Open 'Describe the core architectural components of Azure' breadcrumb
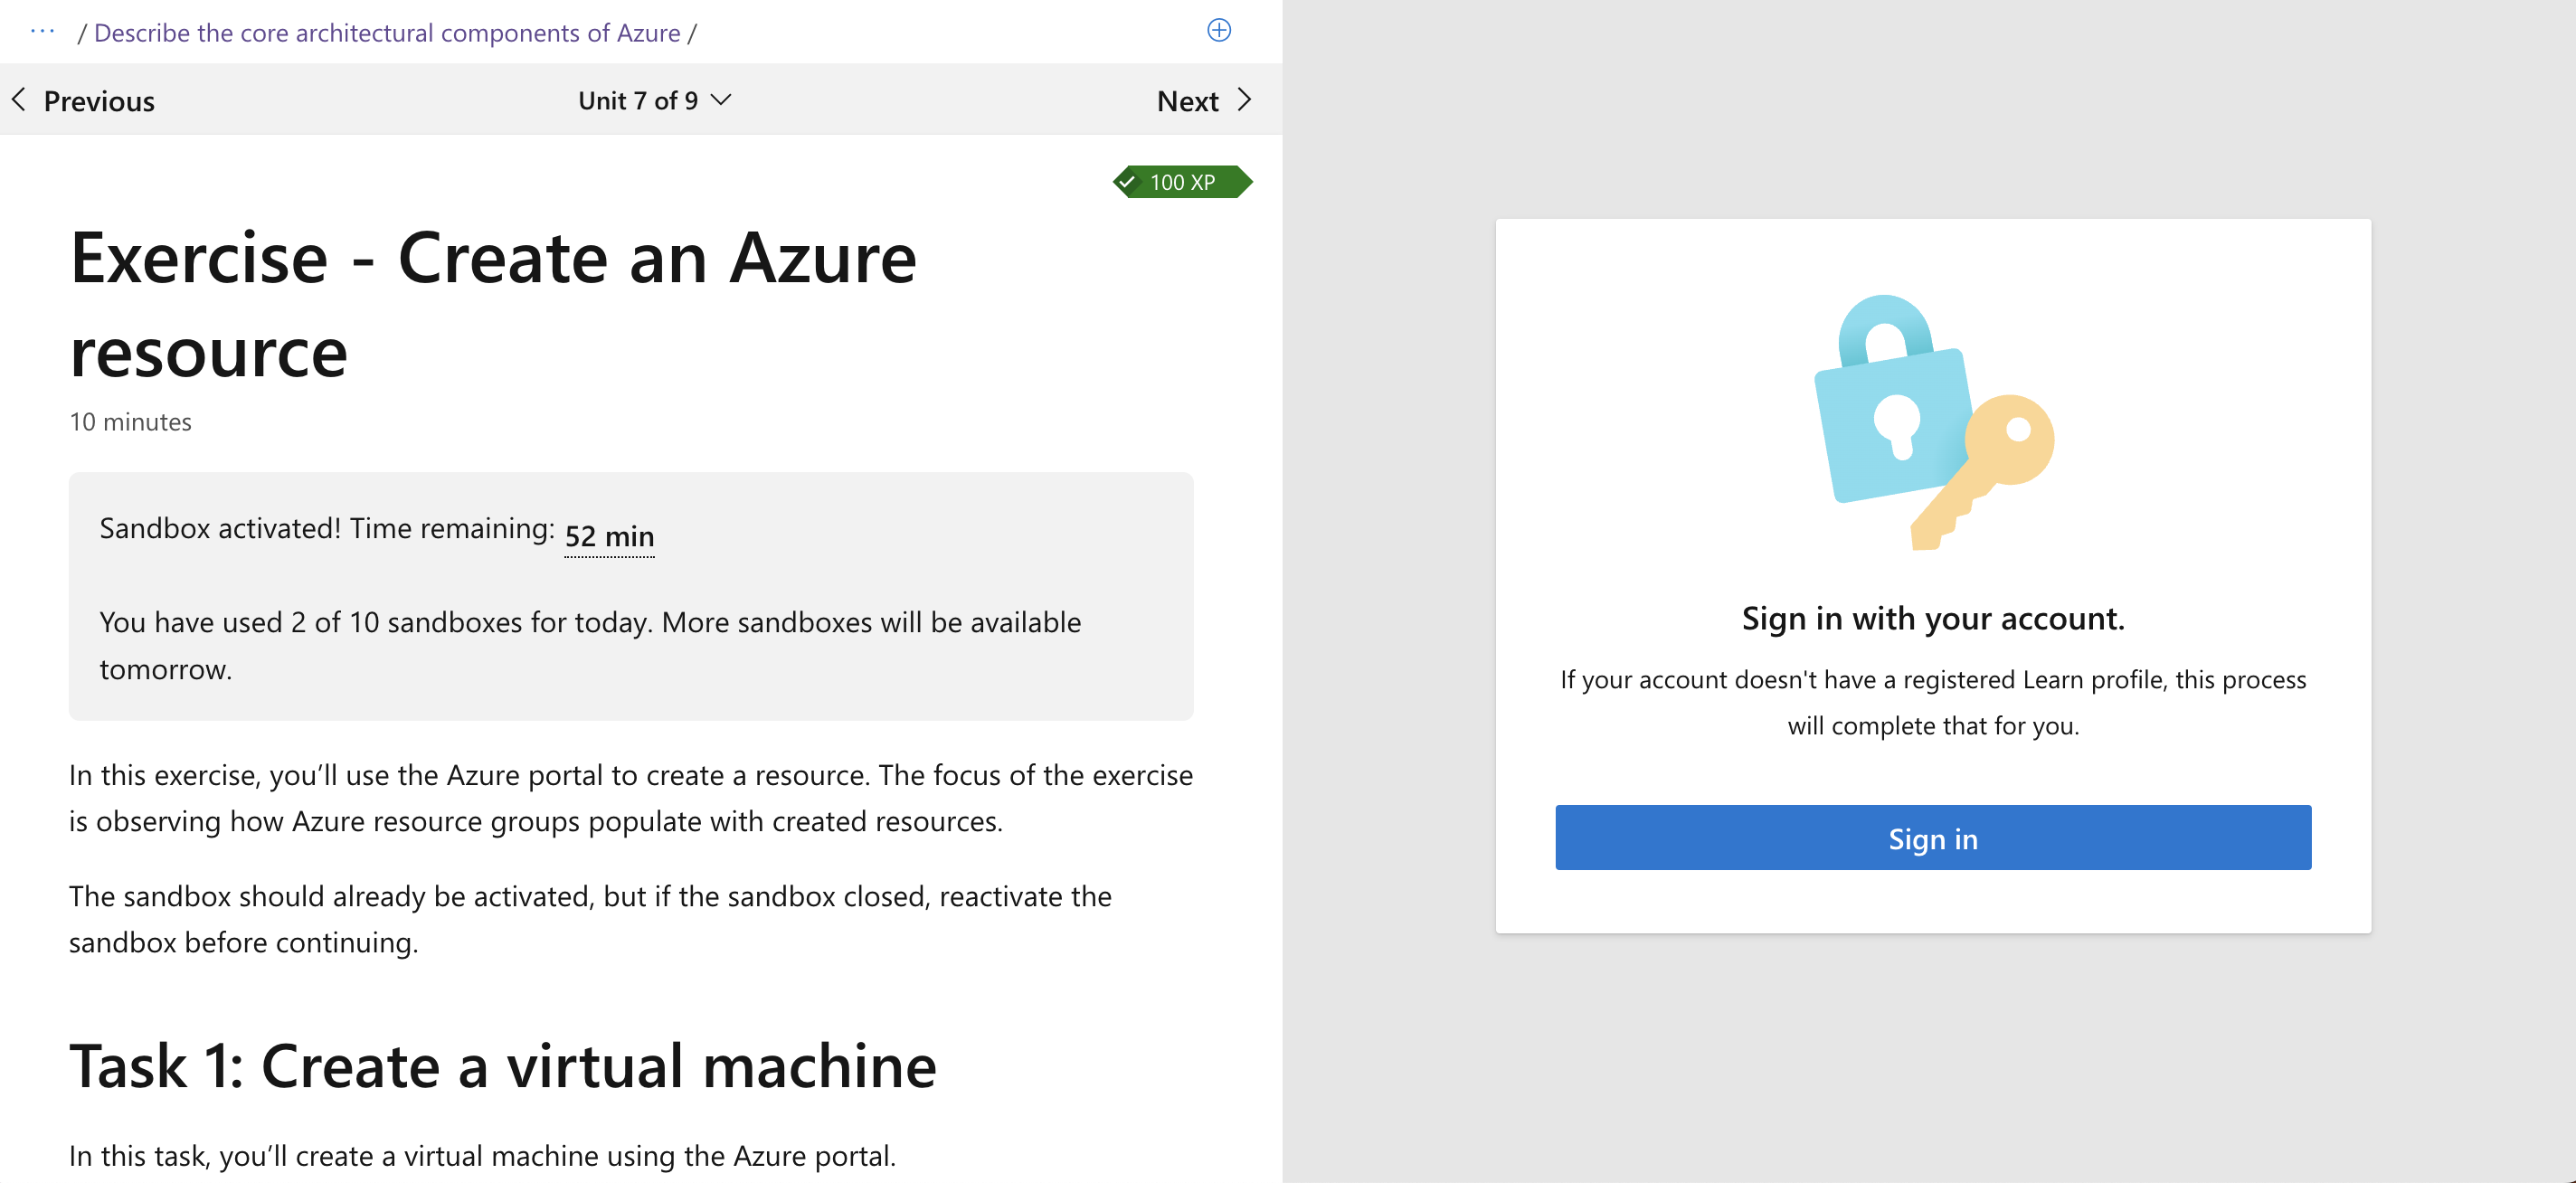 [387, 33]
